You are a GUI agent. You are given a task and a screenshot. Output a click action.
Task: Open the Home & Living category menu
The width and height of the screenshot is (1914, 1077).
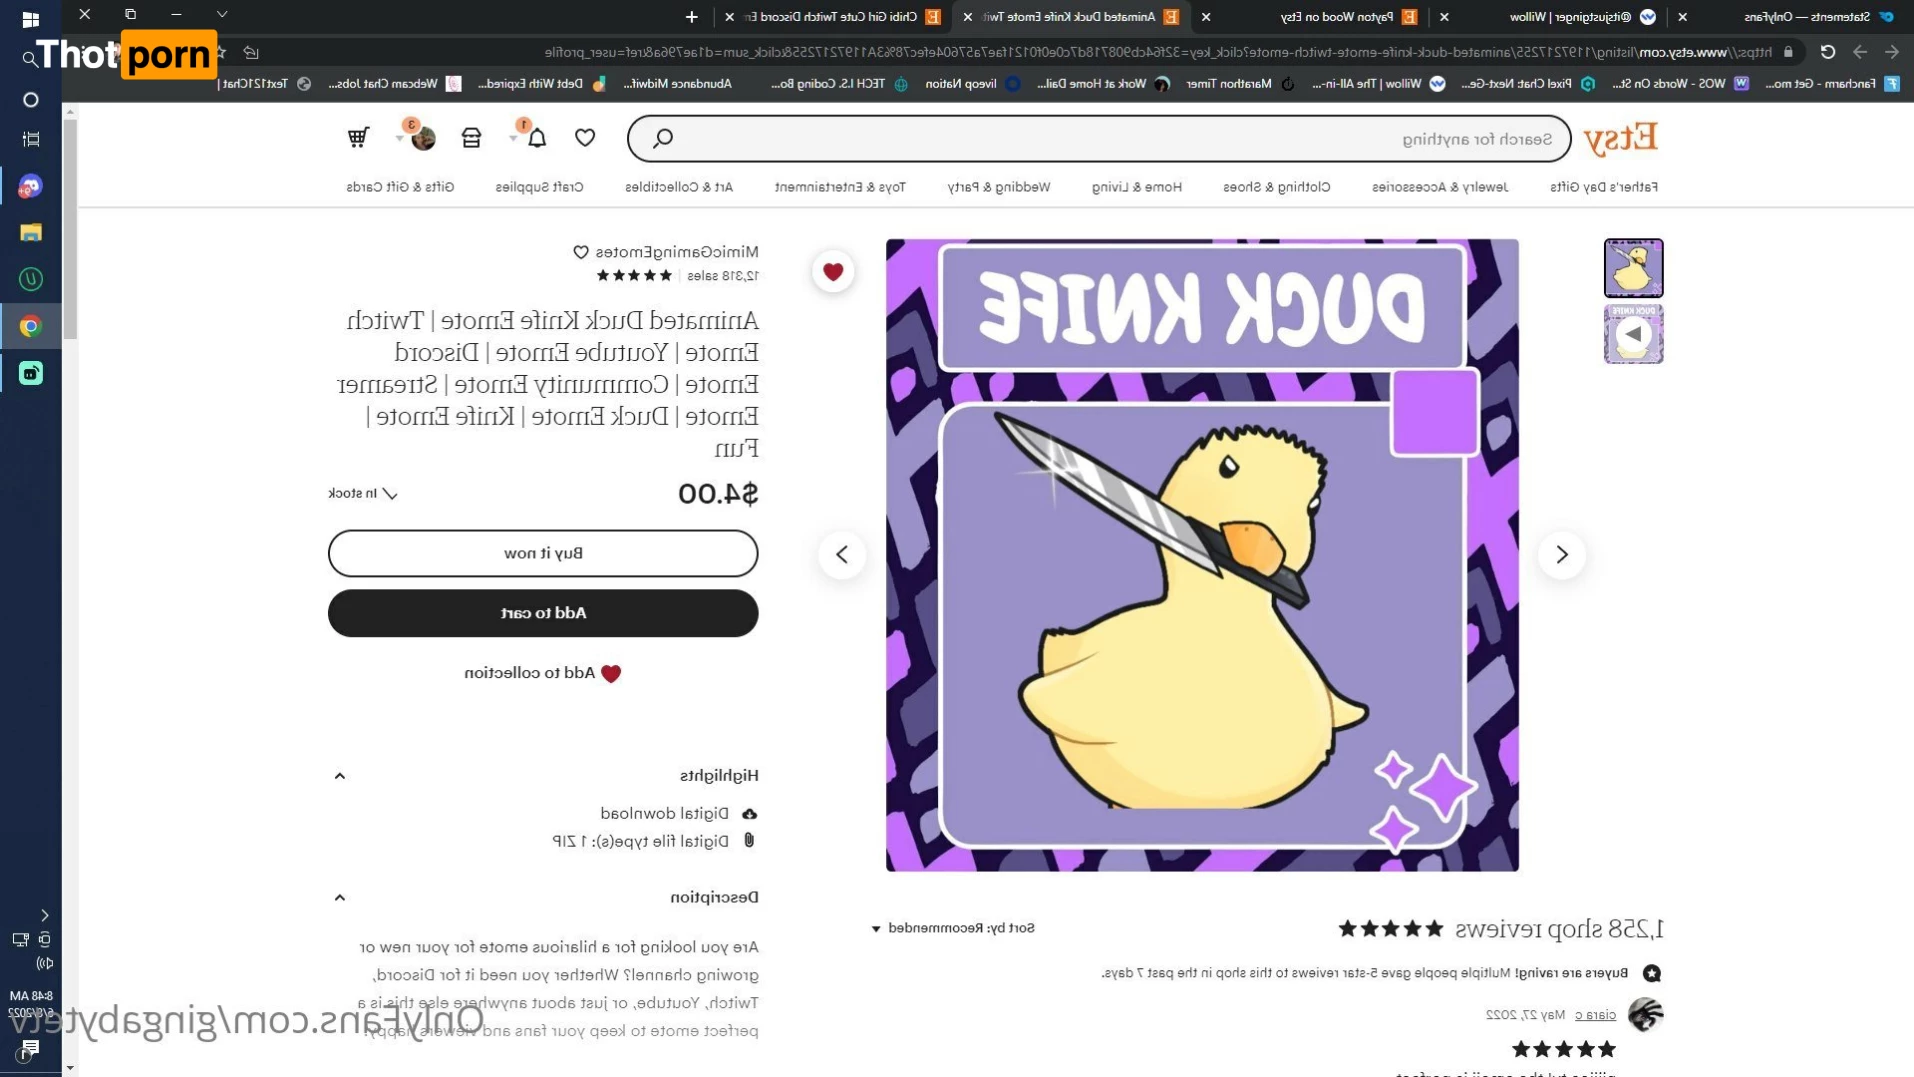click(x=1136, y=187)
